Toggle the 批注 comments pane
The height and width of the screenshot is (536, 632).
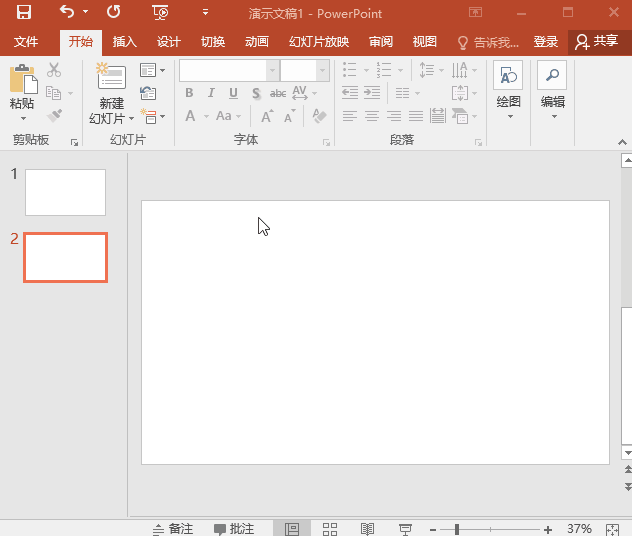click(x=234, y=528)
